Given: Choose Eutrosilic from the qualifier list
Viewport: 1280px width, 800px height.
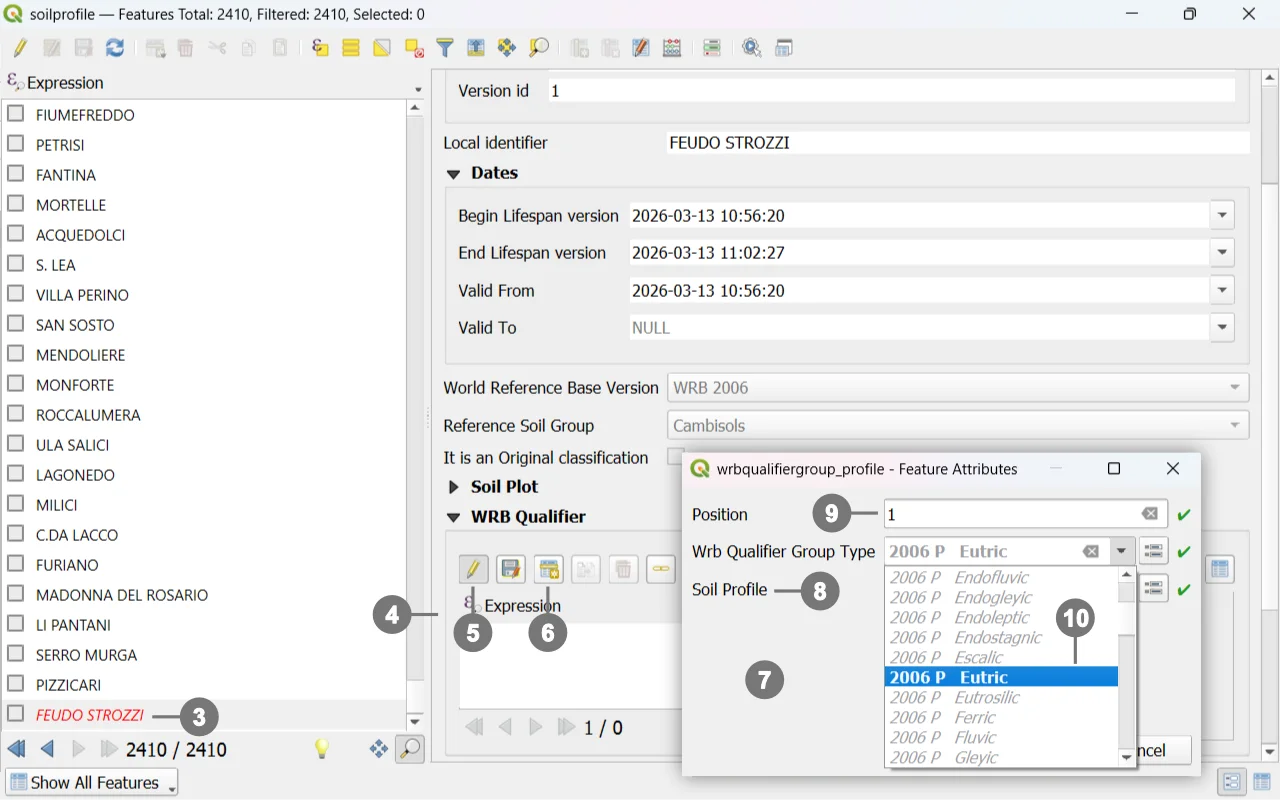Looking at the screenshot, I should (x=985, y=697).
